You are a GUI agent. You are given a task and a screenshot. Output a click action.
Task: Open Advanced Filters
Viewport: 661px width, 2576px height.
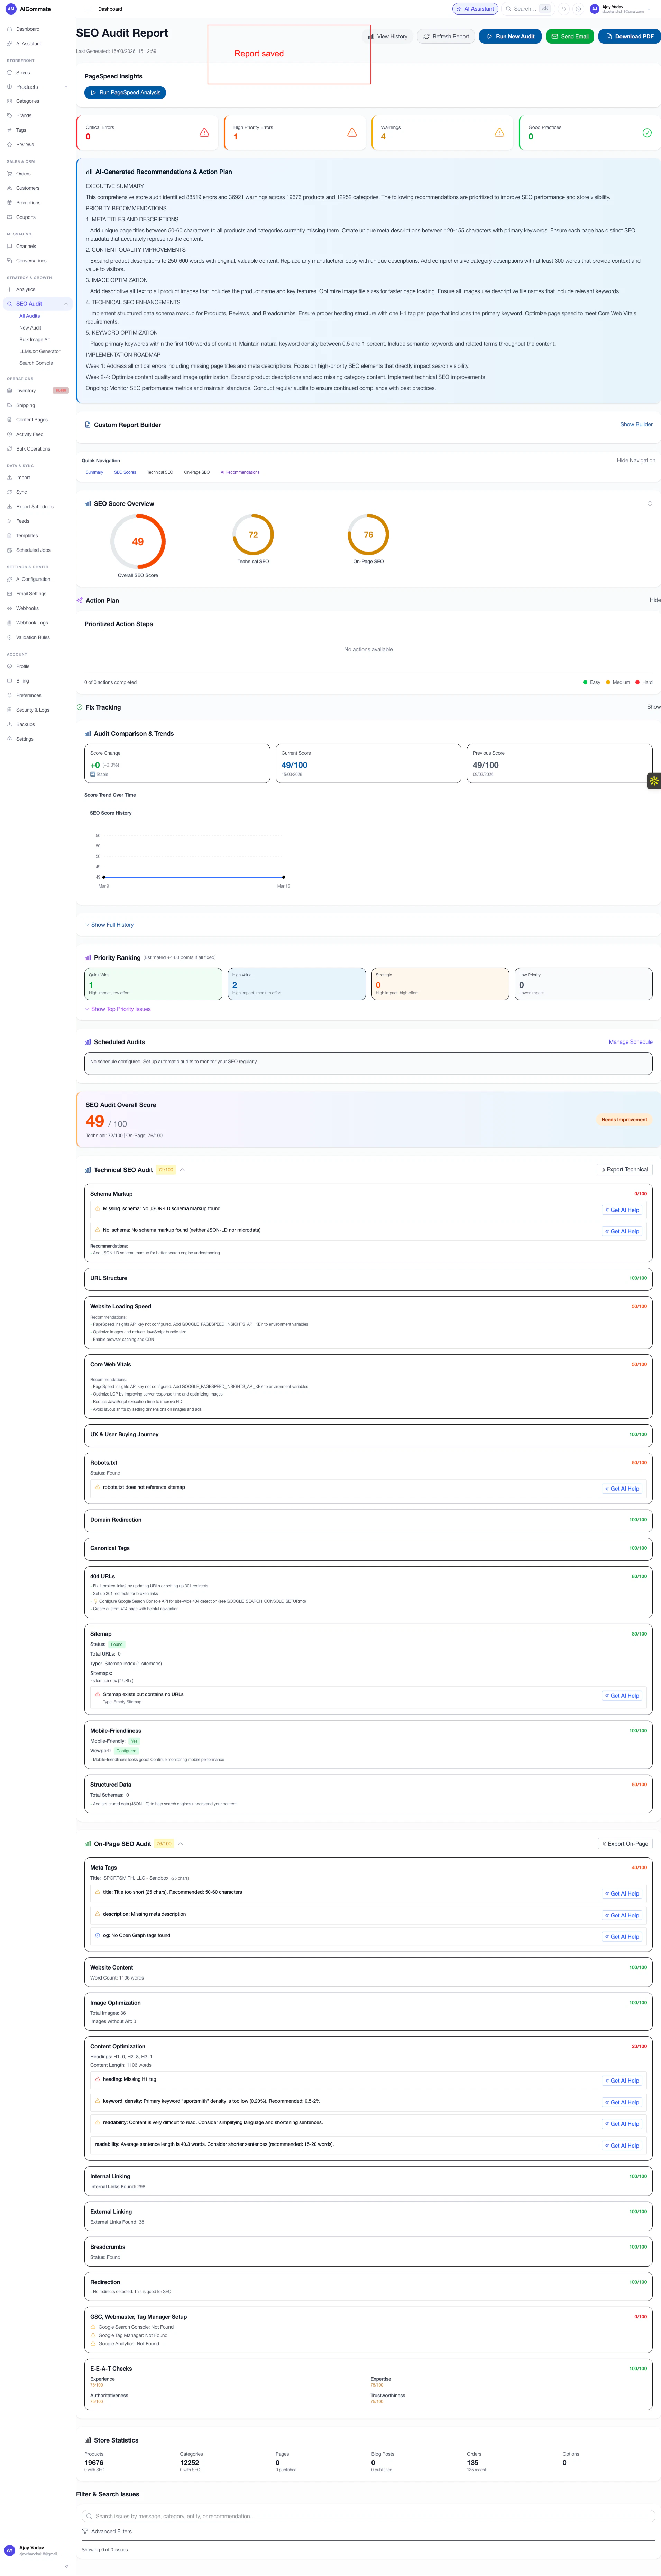[107, 2532]
